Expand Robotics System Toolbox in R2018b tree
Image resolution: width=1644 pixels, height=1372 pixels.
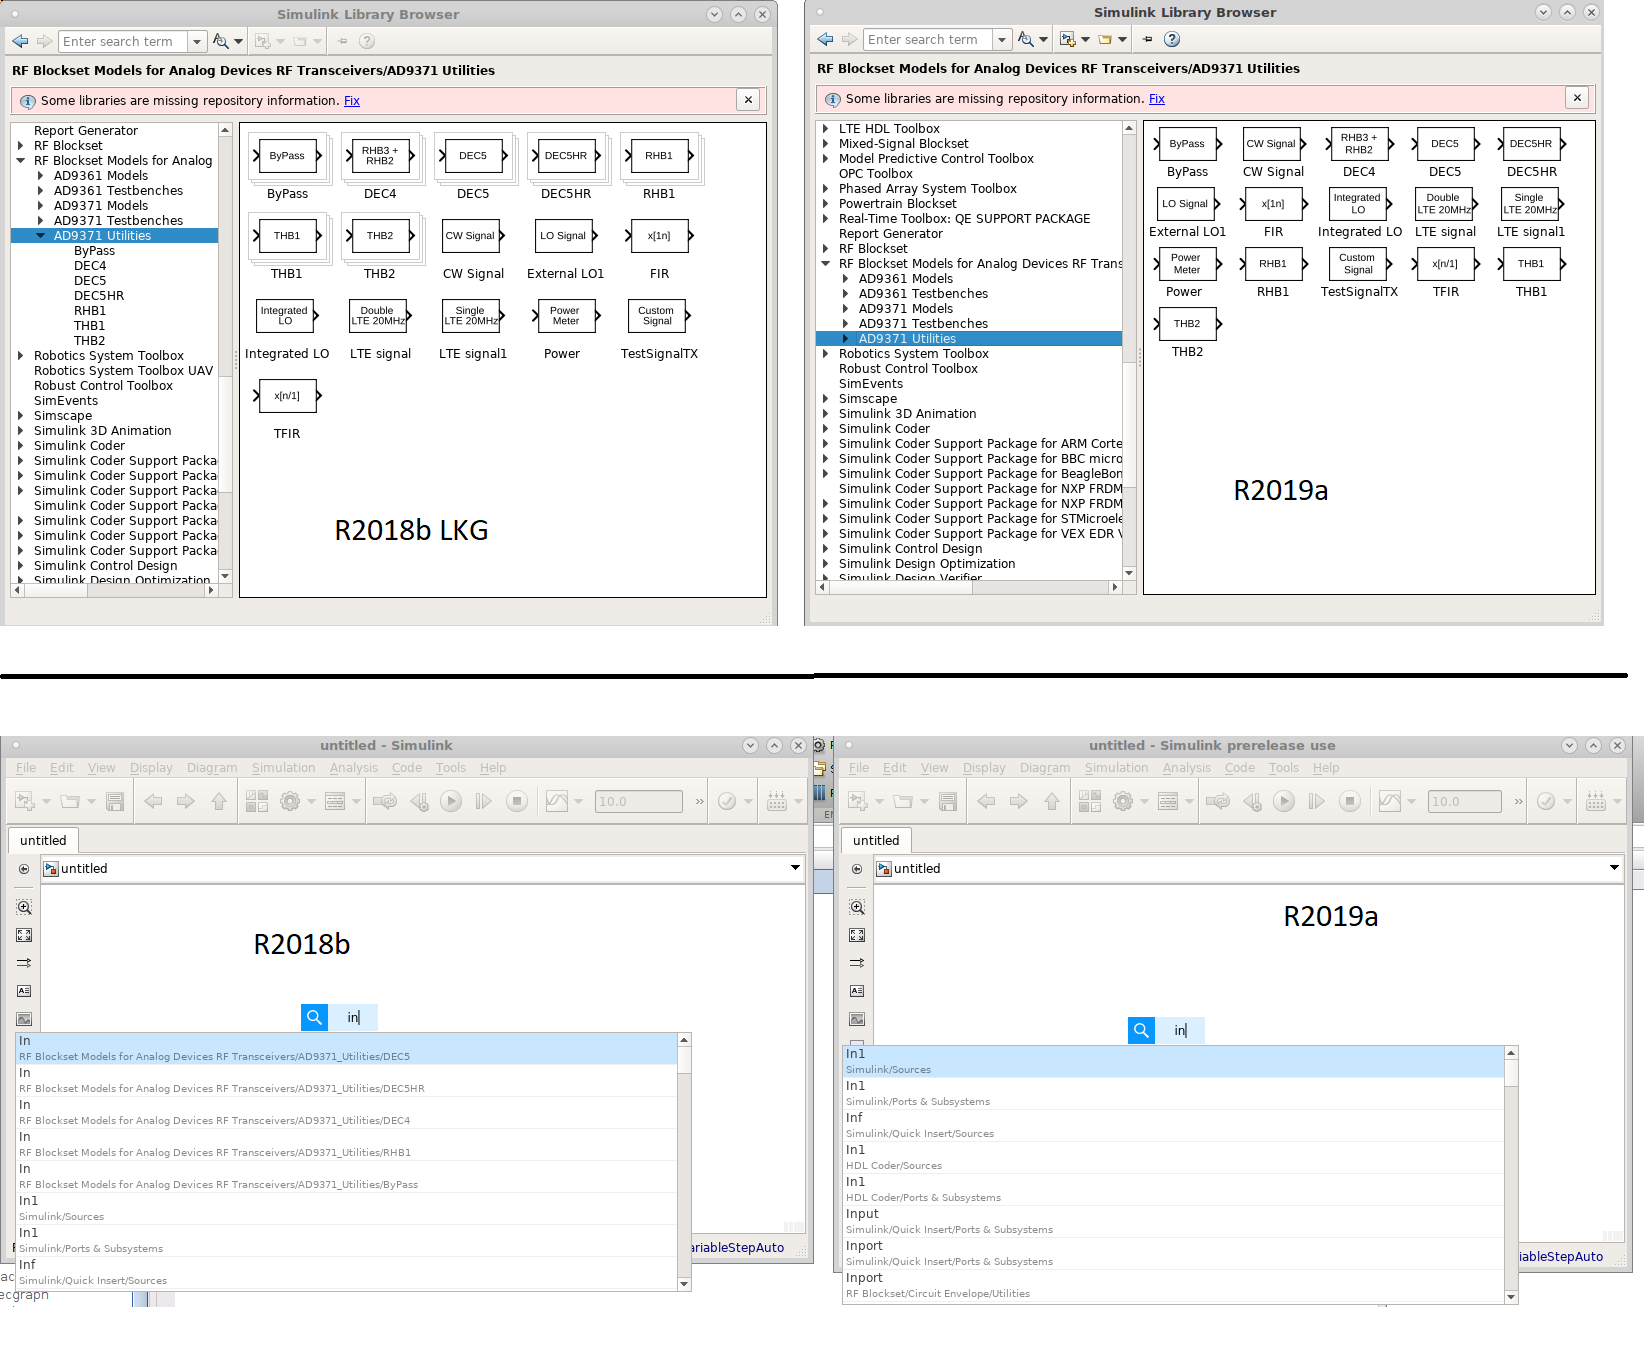coord(20,356)
